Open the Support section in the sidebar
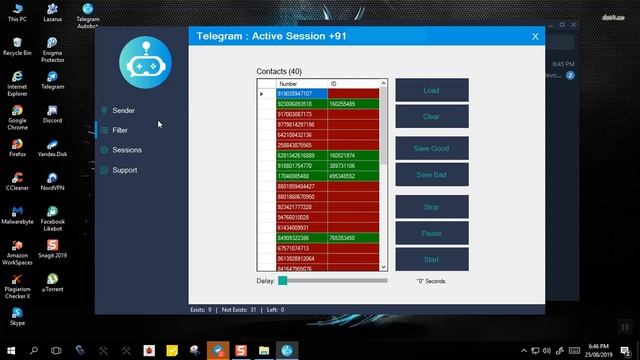This screenshot has width=640, height=360. (124, 170)
